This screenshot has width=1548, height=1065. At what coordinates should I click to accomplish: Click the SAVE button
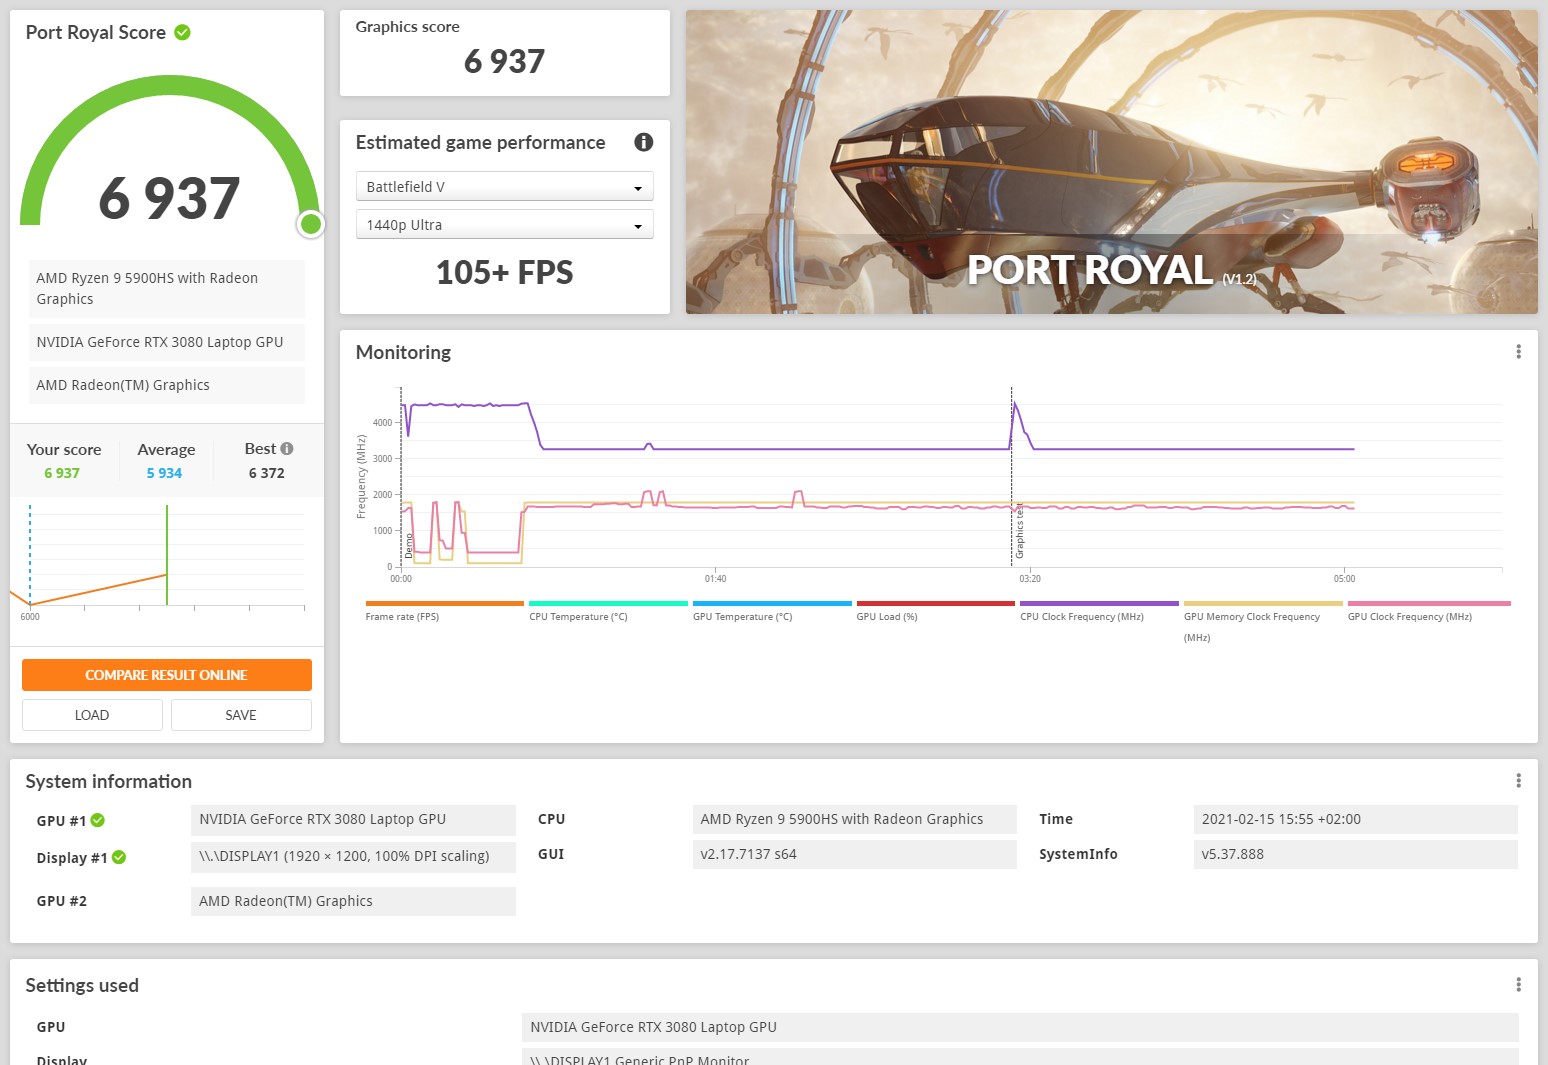241,715
